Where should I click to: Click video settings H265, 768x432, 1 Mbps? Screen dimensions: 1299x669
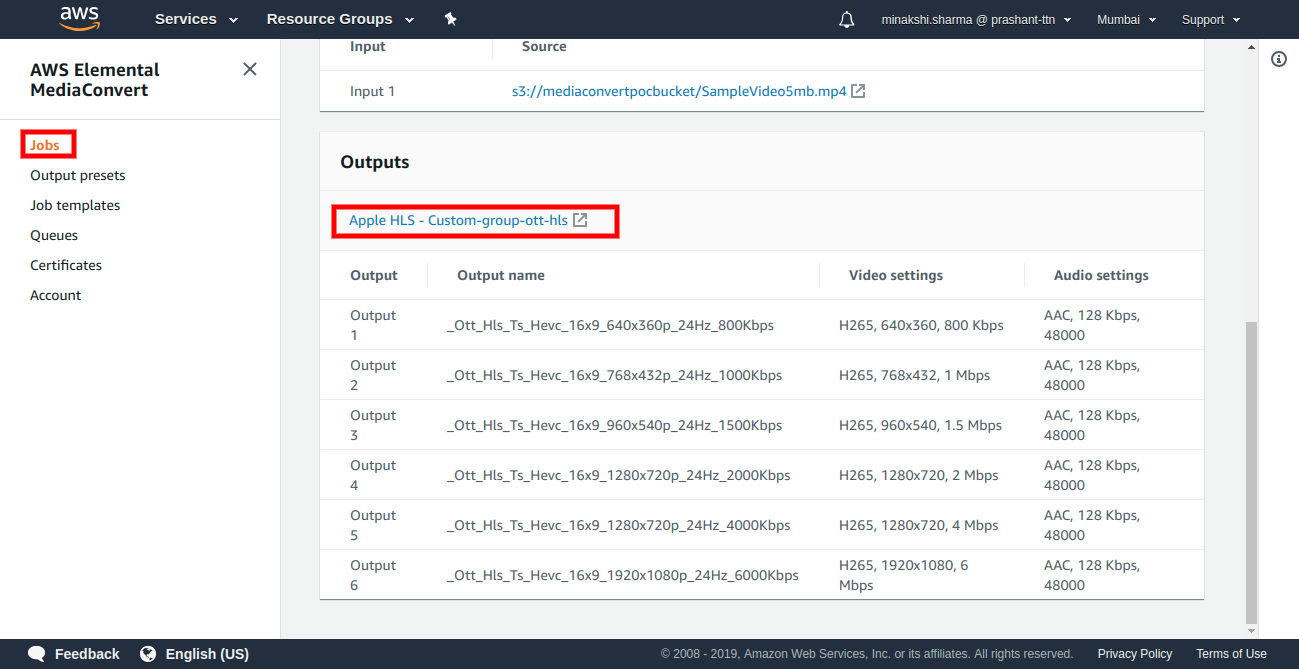tap(914, 375)
